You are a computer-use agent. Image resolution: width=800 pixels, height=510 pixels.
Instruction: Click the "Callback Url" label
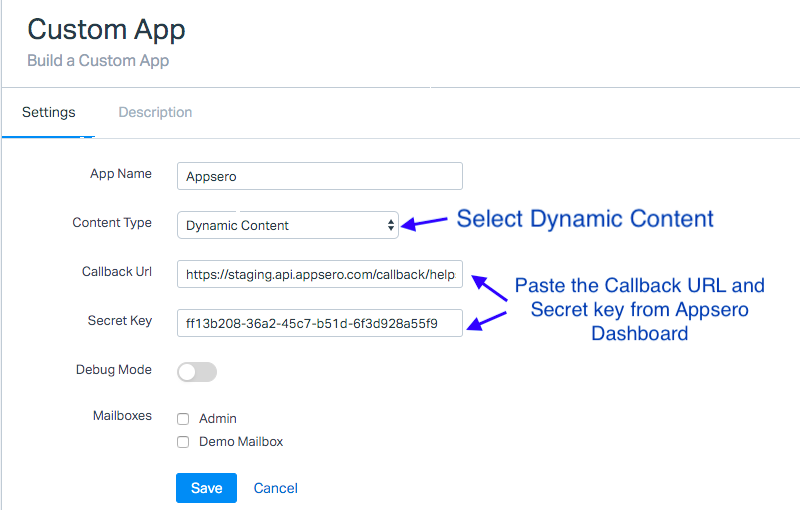pos(117,271)
